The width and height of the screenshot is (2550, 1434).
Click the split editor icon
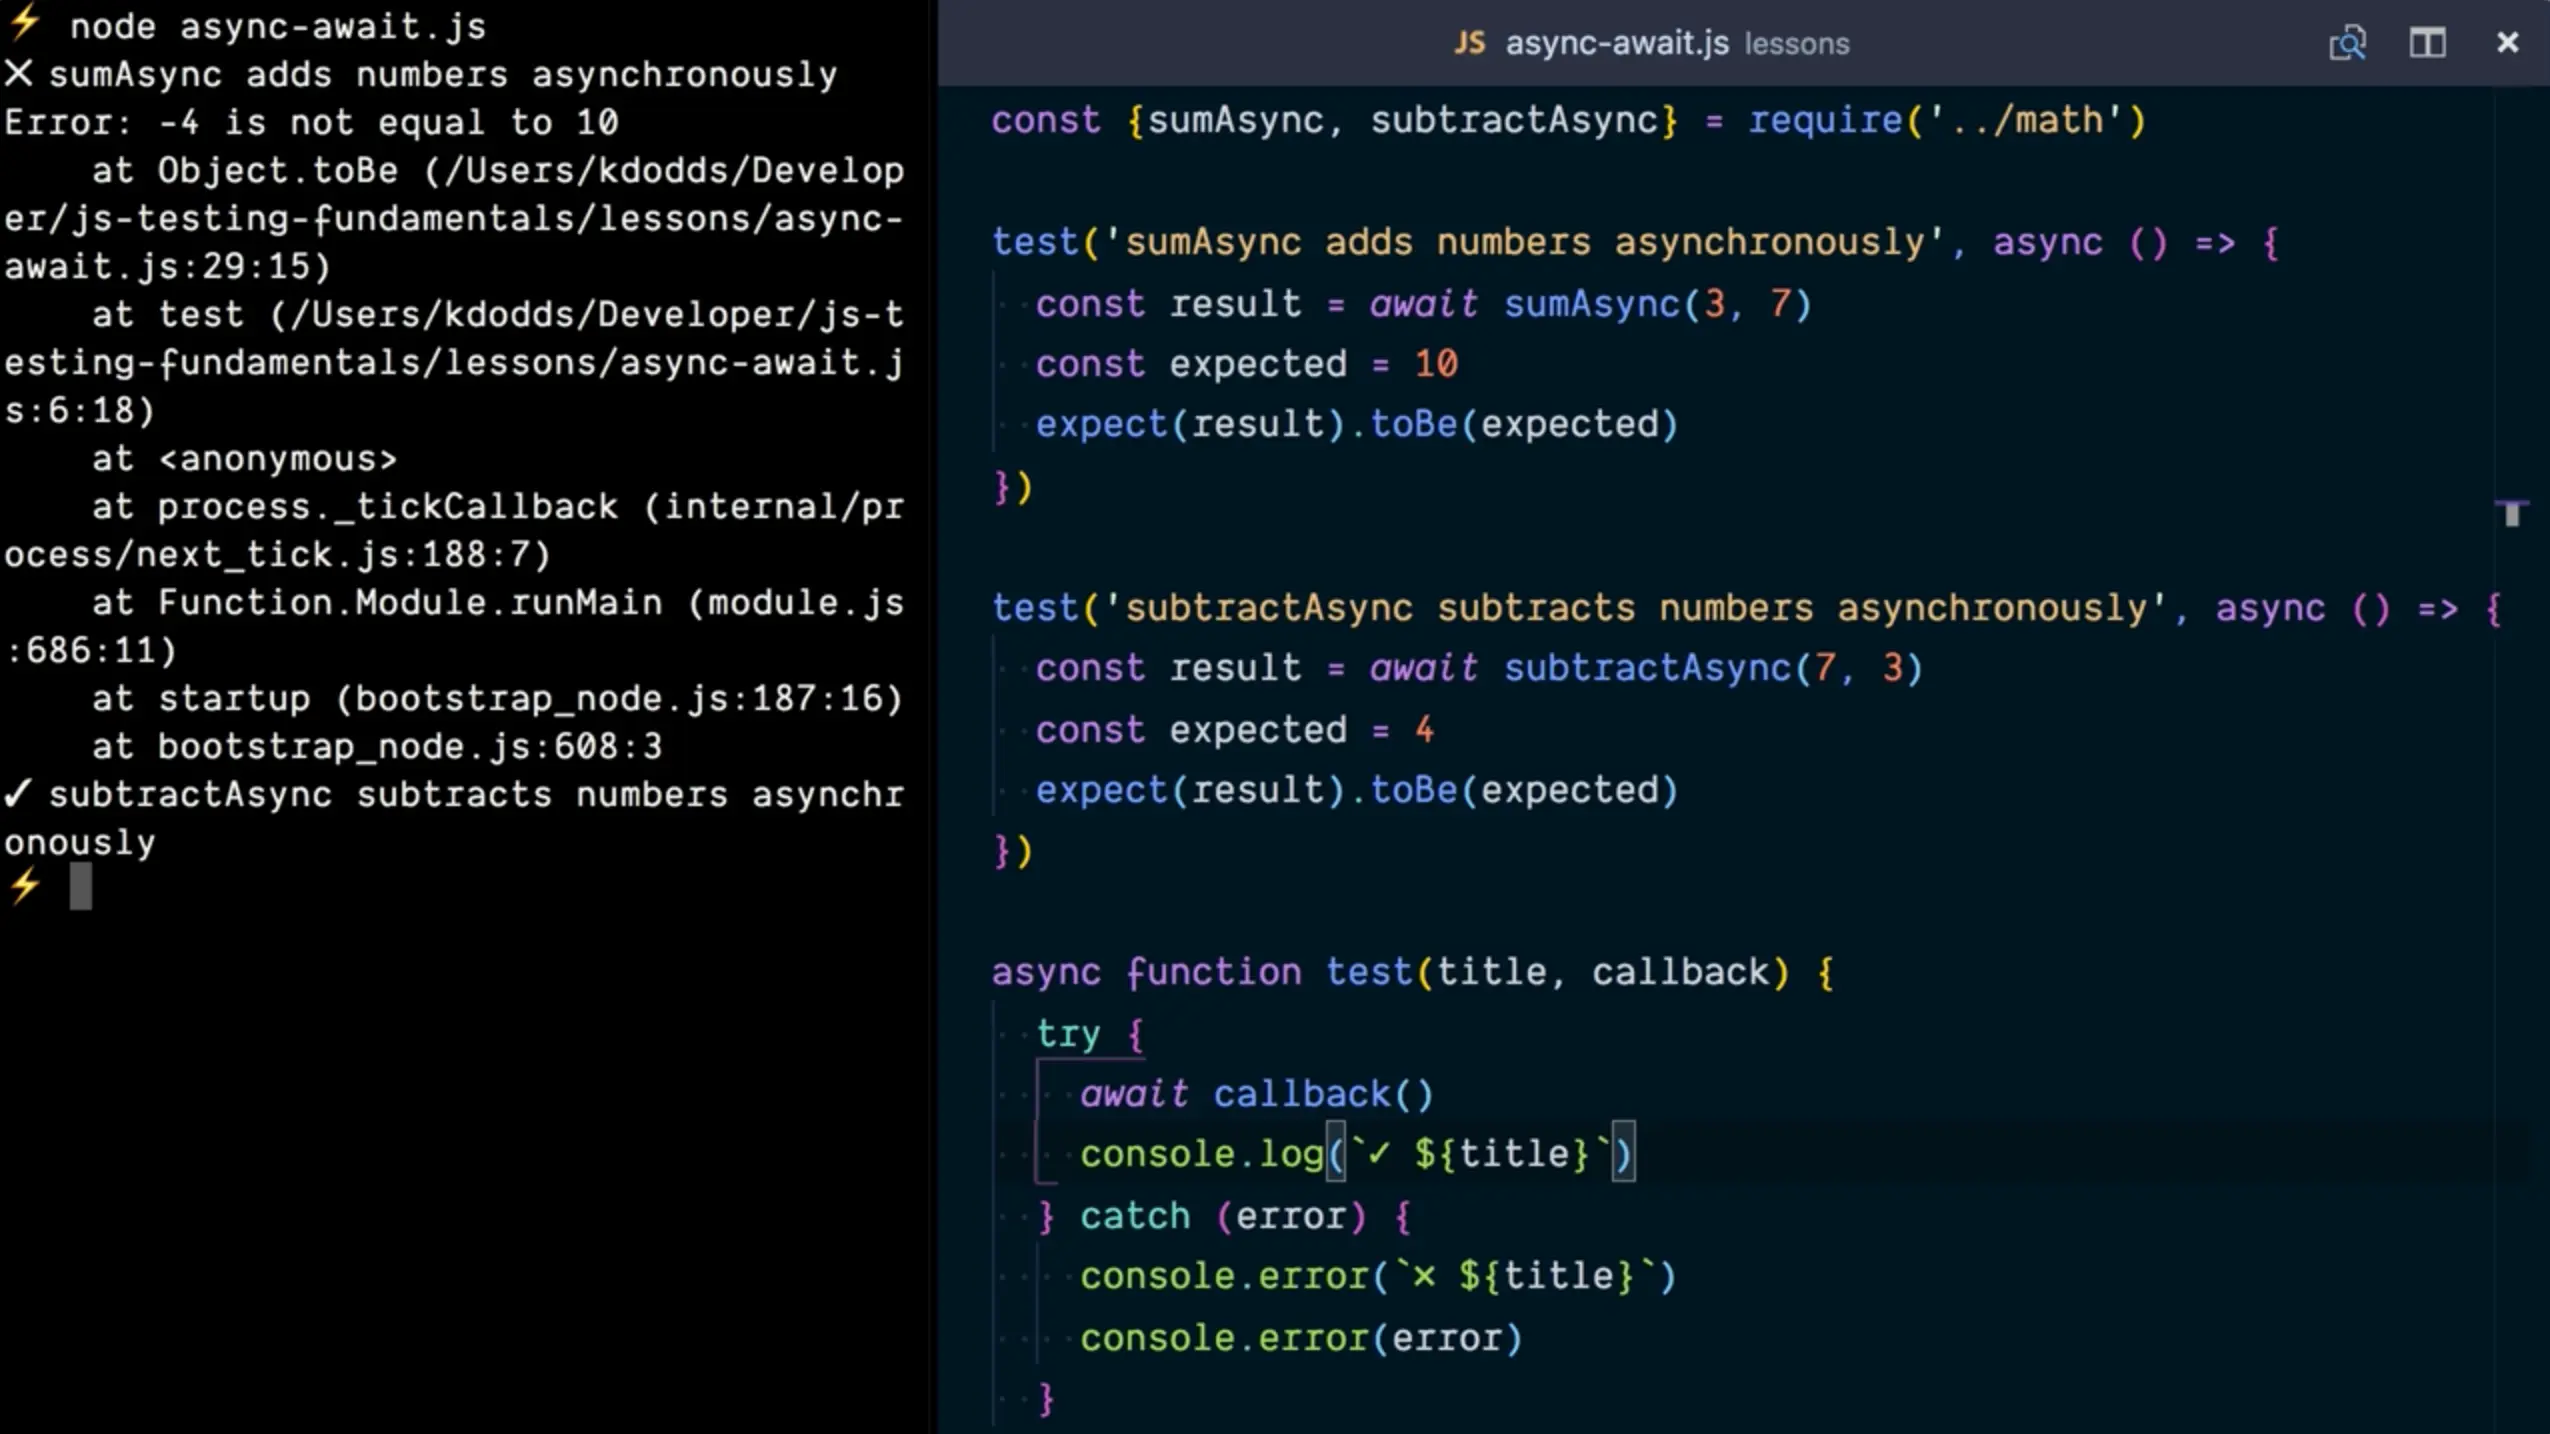pyautogui.click(x=2426, y=43)
